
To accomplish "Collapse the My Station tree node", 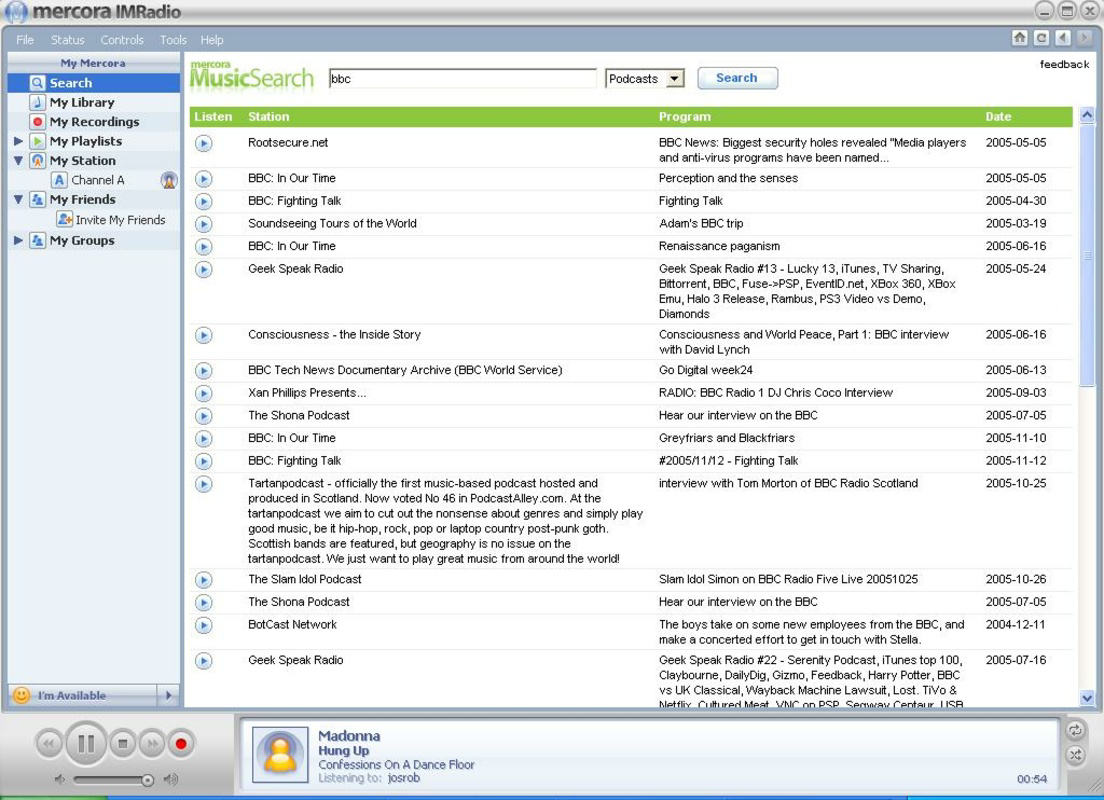I will pyautogui.click(x=18, y=161).
